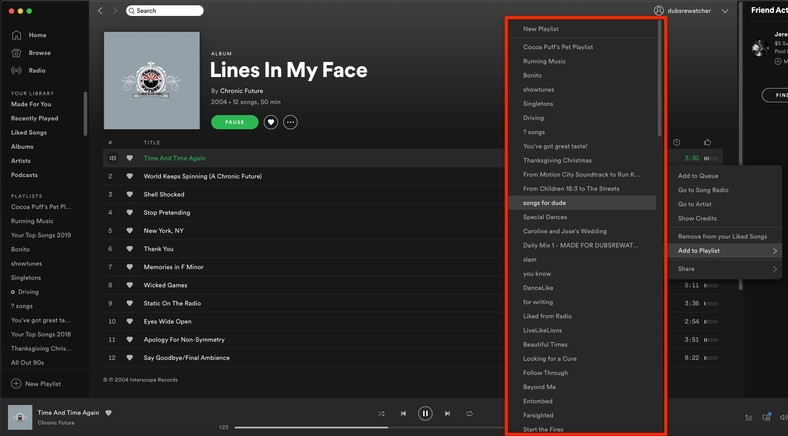Open the play queue icon

(749, 417)
